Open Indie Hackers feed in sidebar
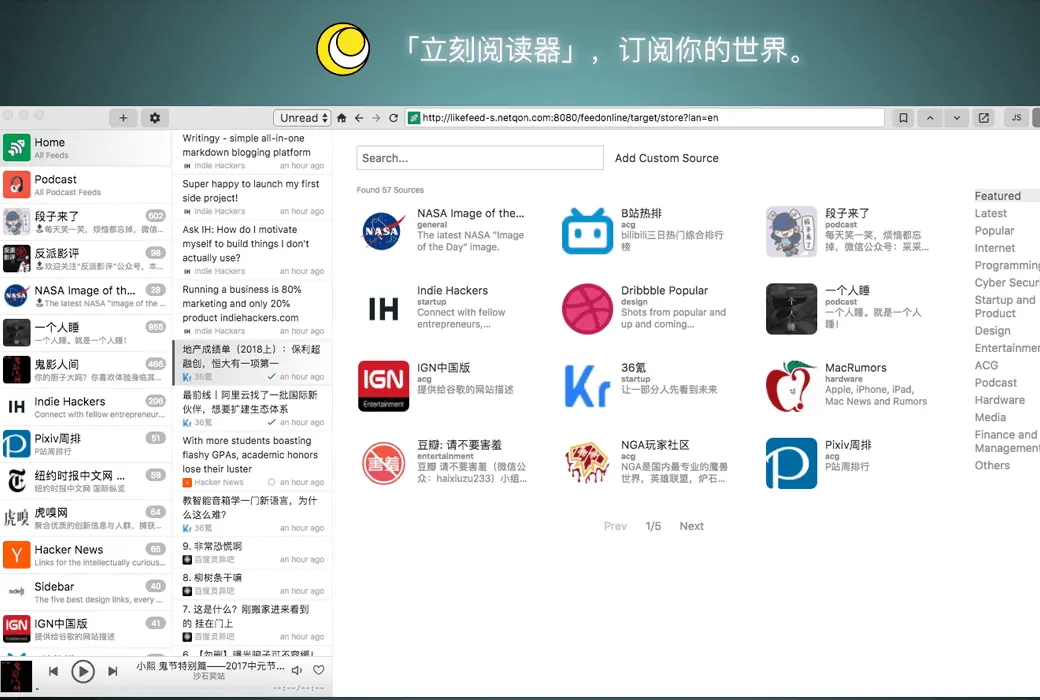The height and width of the screenshot is (700, 1040). tap(86, 407)
